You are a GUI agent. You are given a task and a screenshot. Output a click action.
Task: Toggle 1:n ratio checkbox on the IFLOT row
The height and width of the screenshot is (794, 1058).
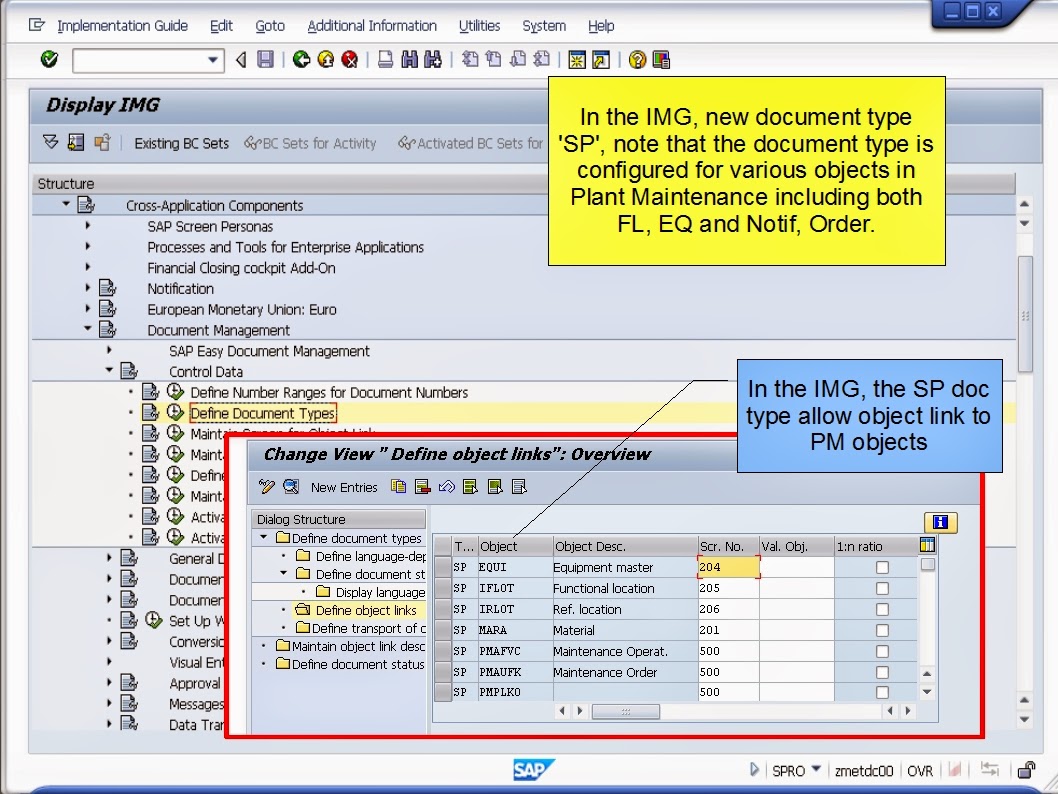883,588
